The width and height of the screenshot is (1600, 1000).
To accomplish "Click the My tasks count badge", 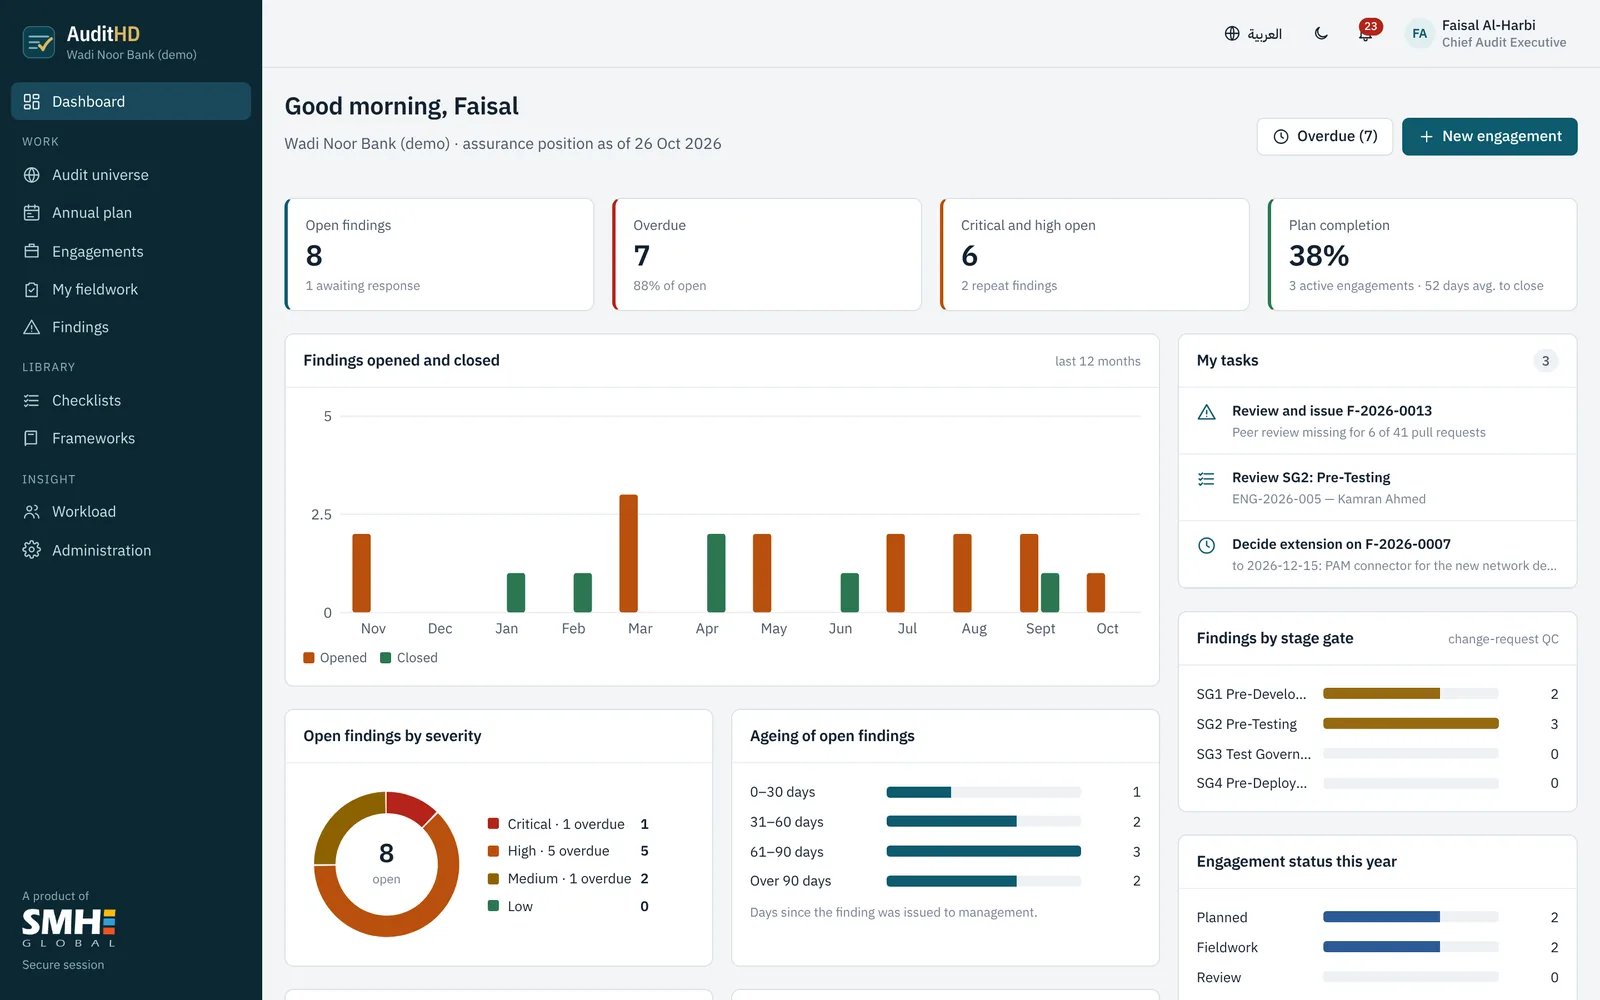I will [1545, 361].
